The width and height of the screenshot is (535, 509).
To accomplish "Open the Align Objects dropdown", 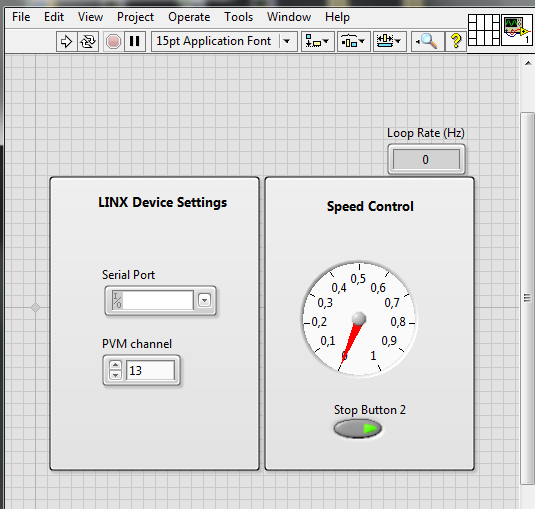I will [317, 42].
